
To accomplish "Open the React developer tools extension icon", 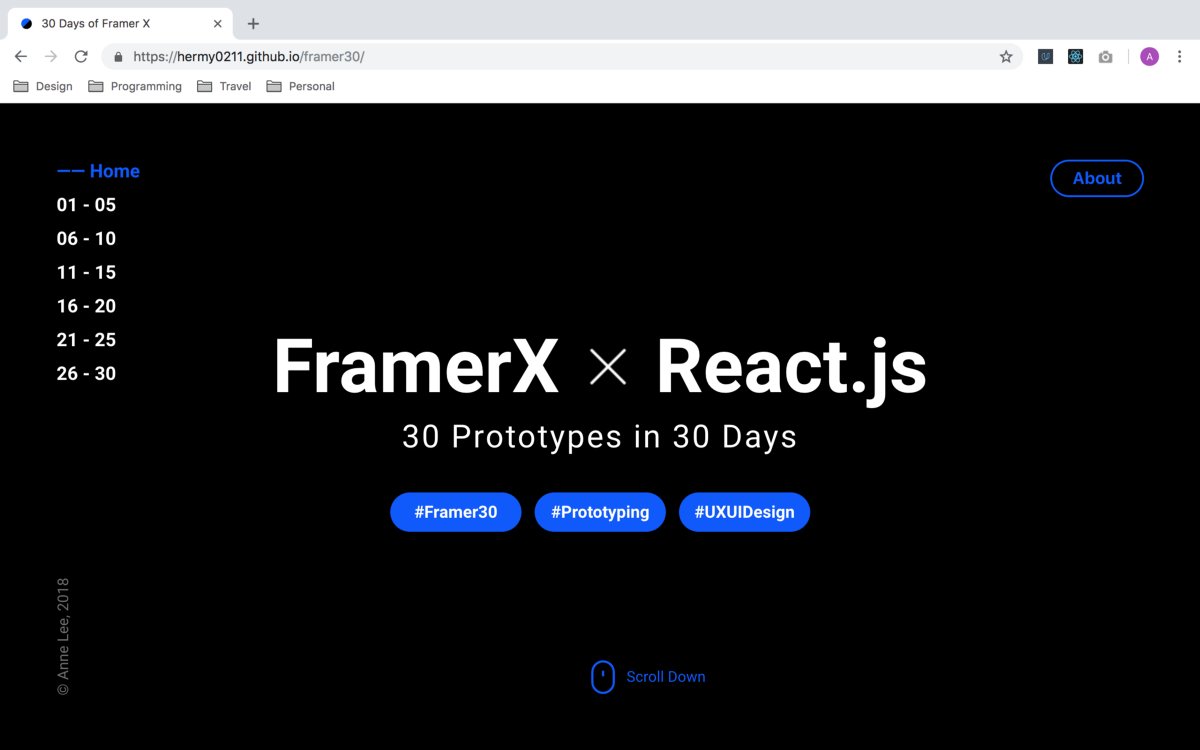I will (1075, 57).
